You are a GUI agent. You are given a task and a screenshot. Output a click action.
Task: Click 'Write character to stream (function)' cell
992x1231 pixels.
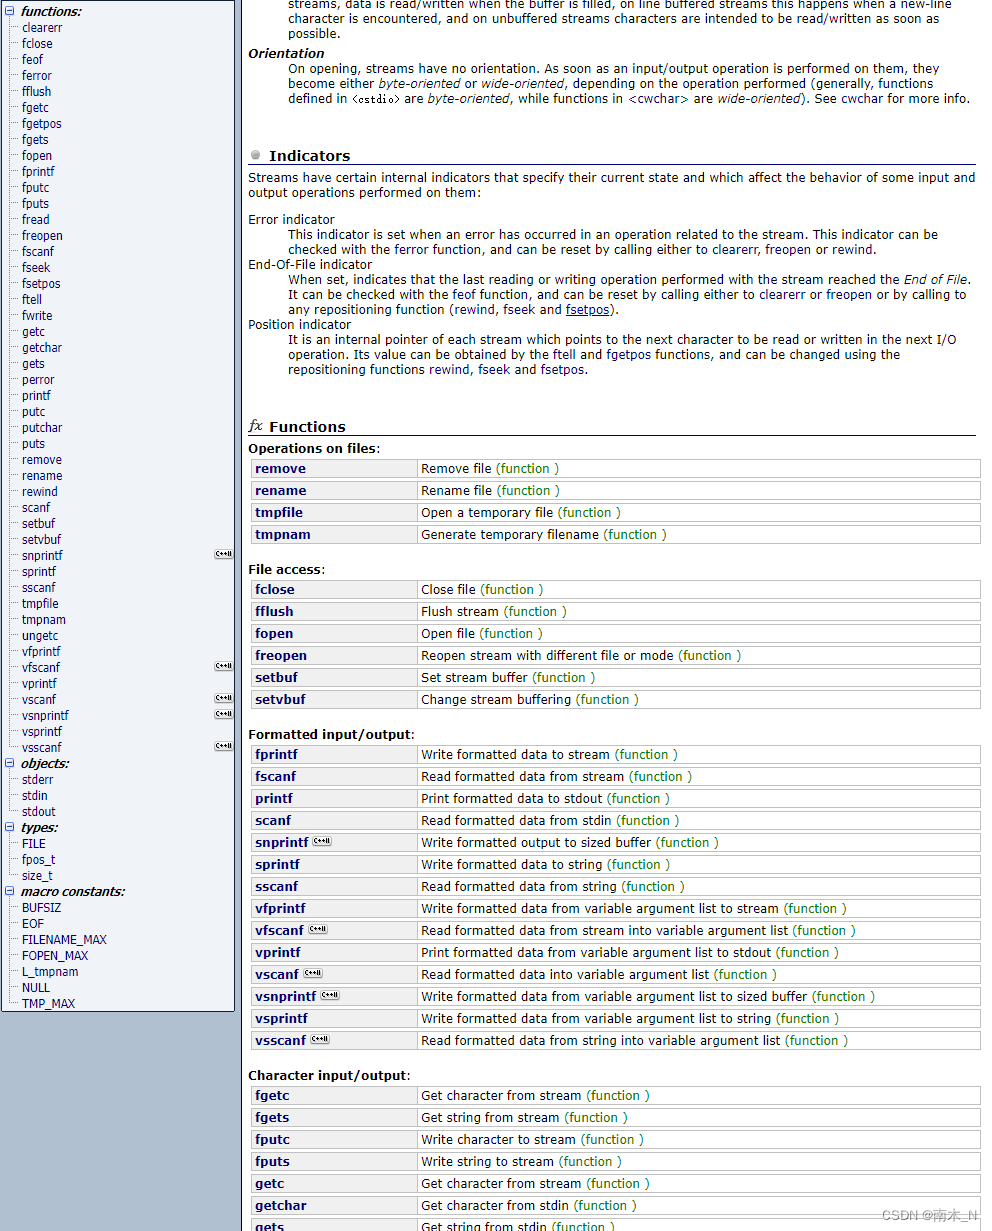pos(699,1140)
